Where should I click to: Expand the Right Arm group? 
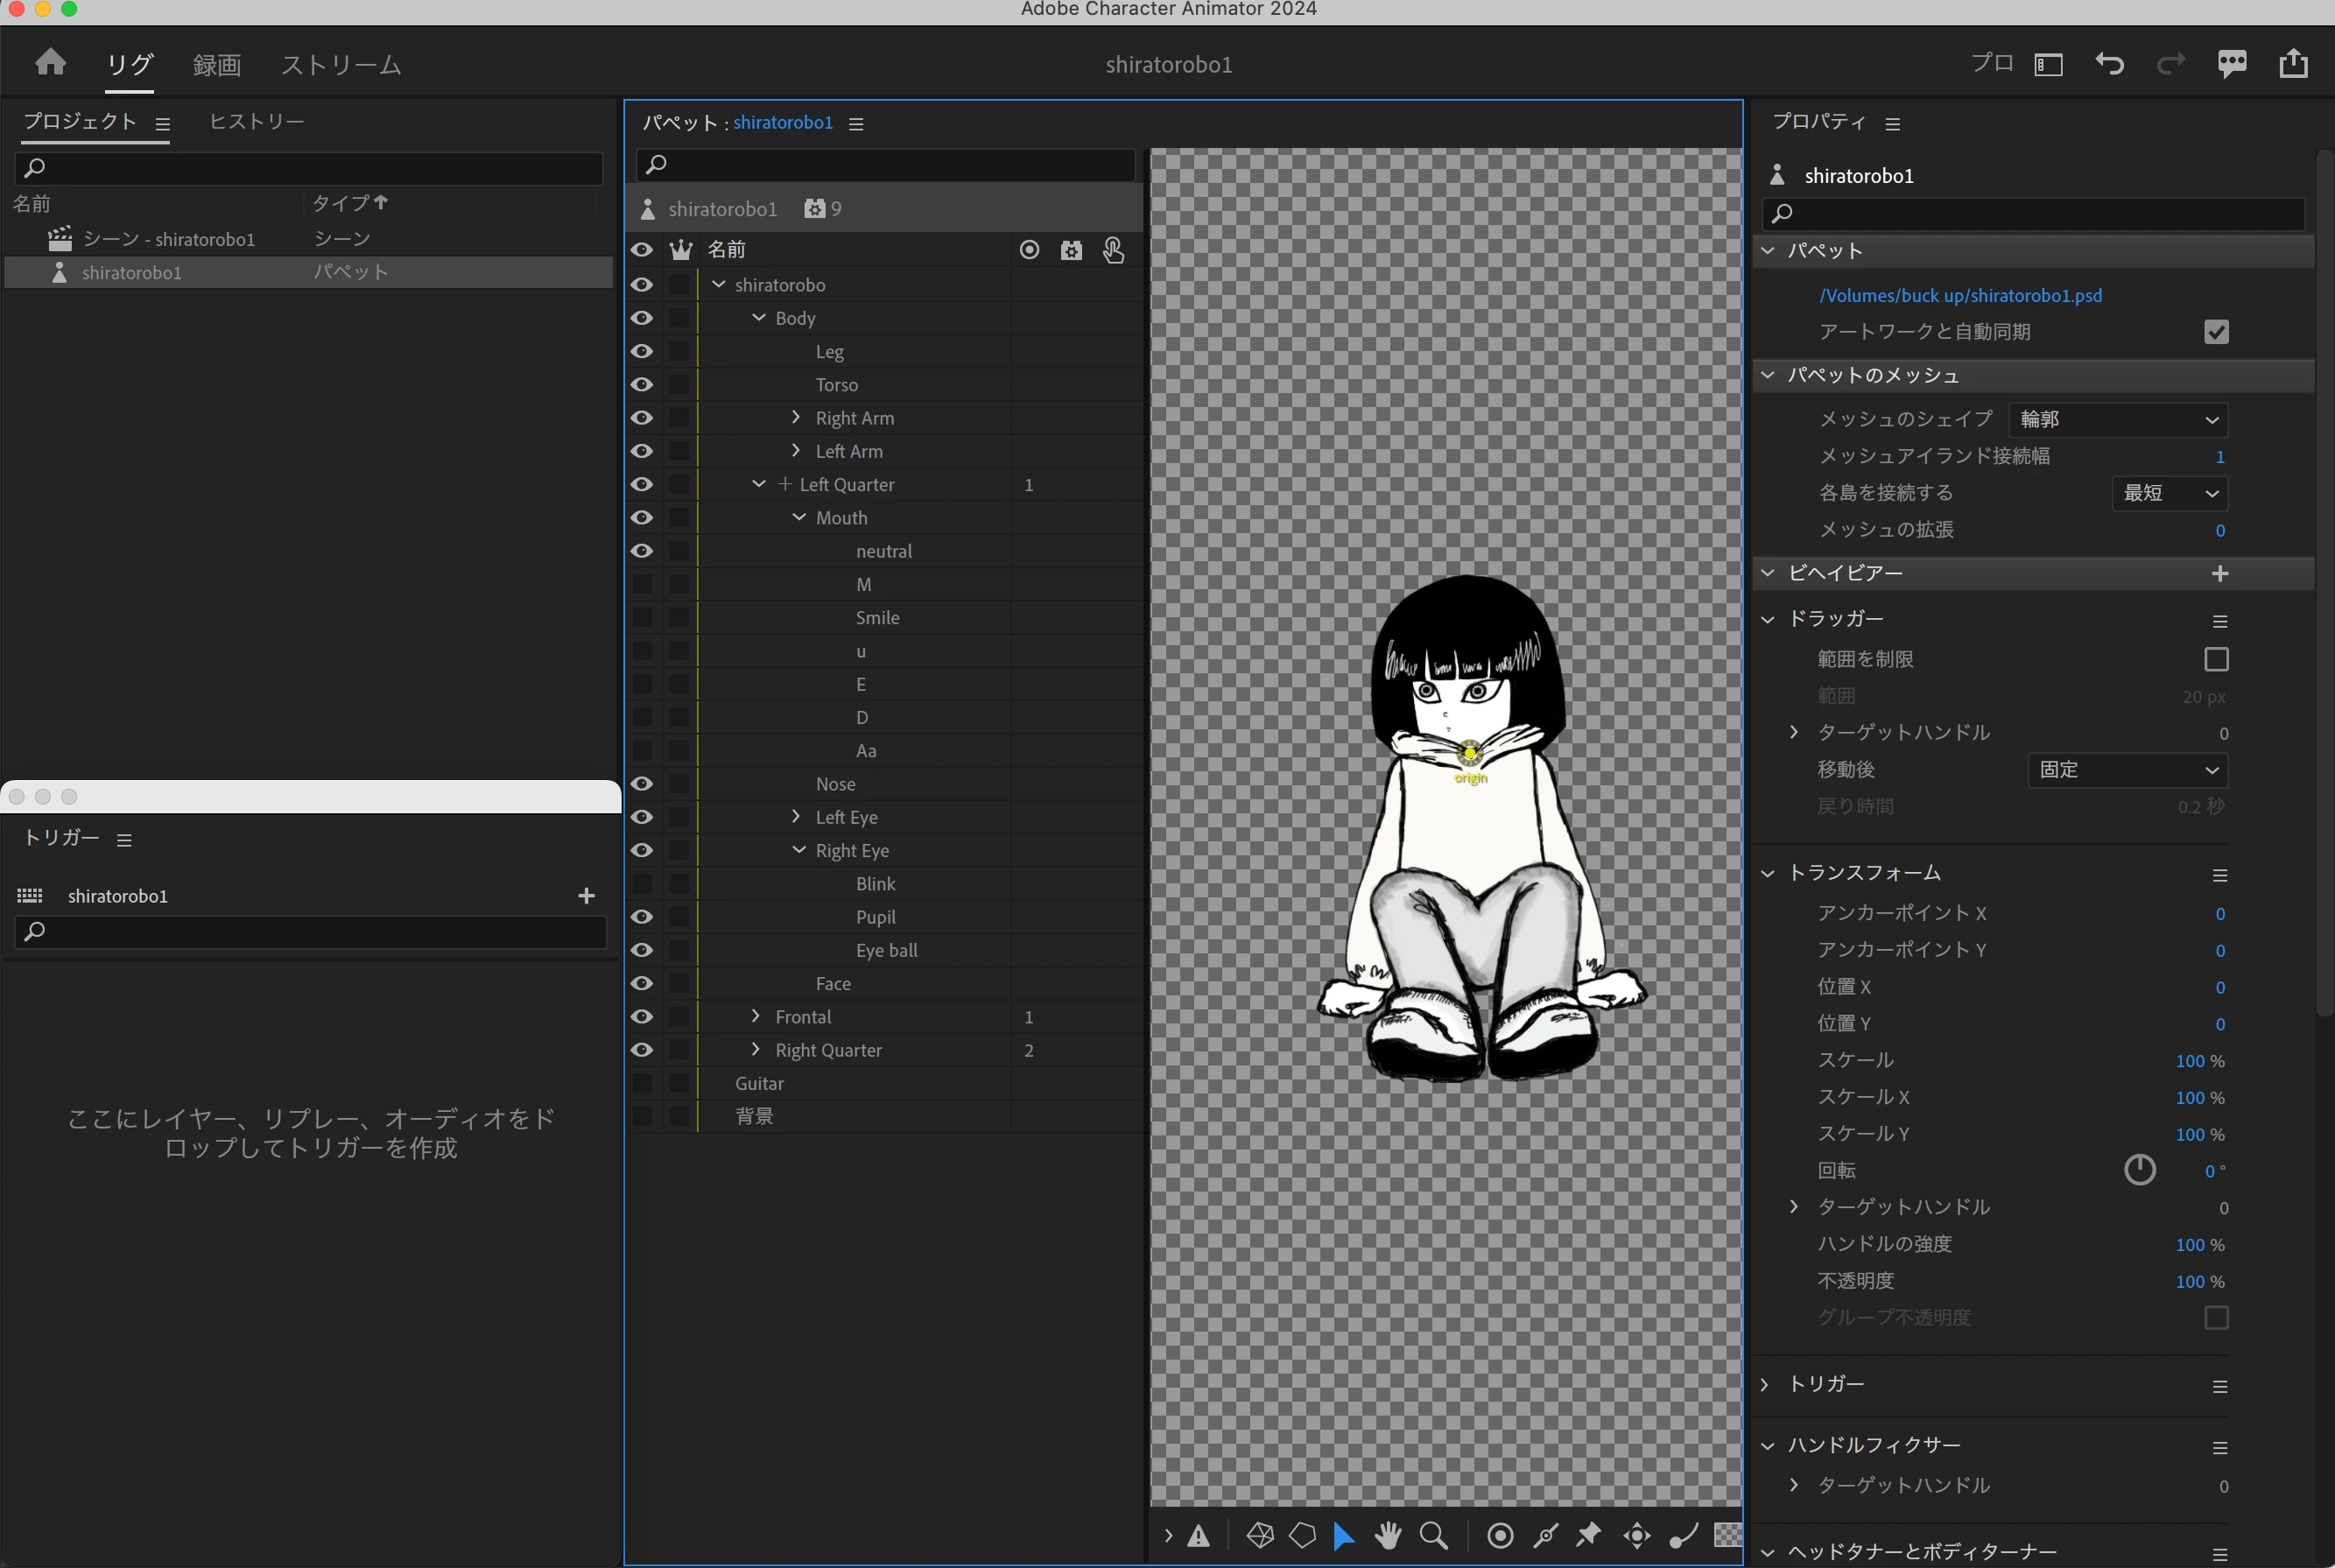[796, 418]
